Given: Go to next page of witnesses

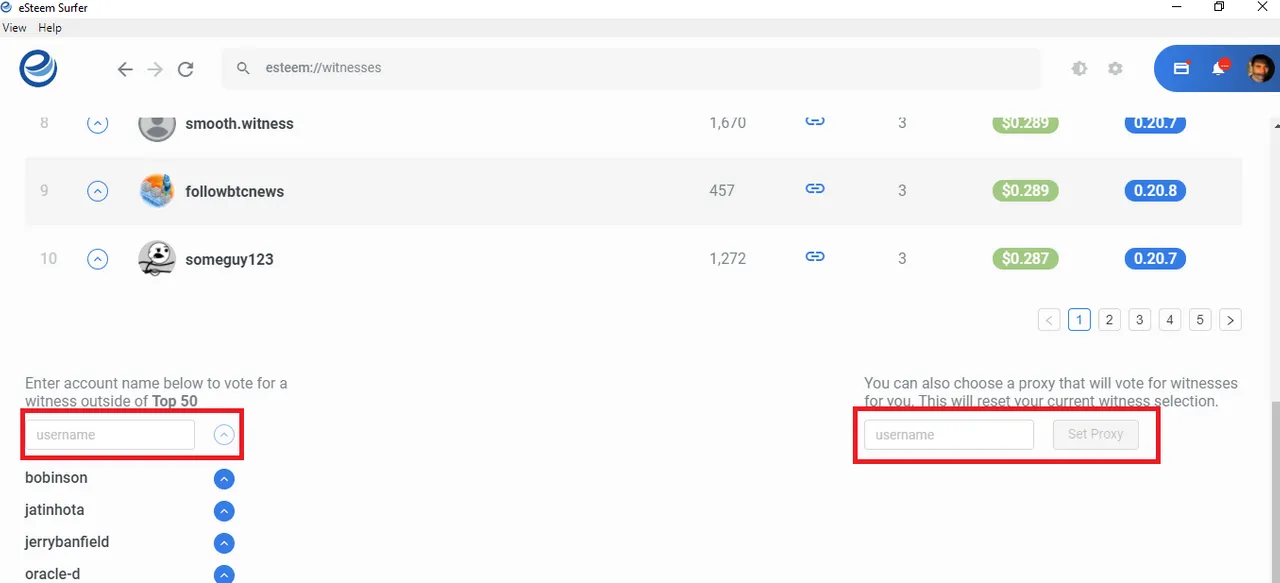Looking at the screenshot, I should (x=1231, y=320).
